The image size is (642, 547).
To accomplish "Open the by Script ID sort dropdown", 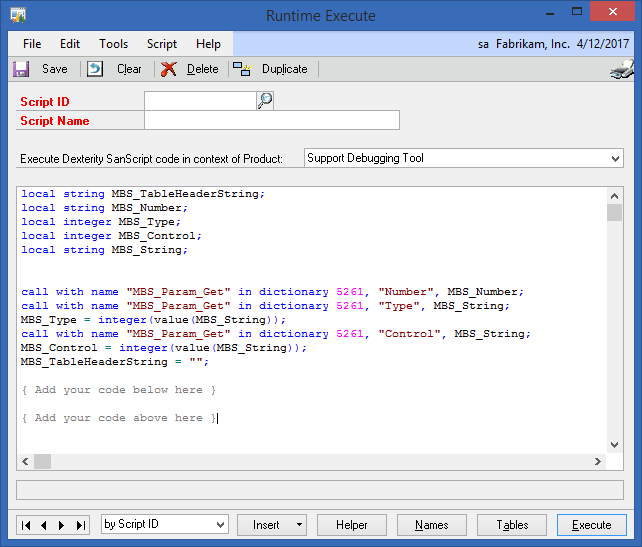I will point(220,524).
